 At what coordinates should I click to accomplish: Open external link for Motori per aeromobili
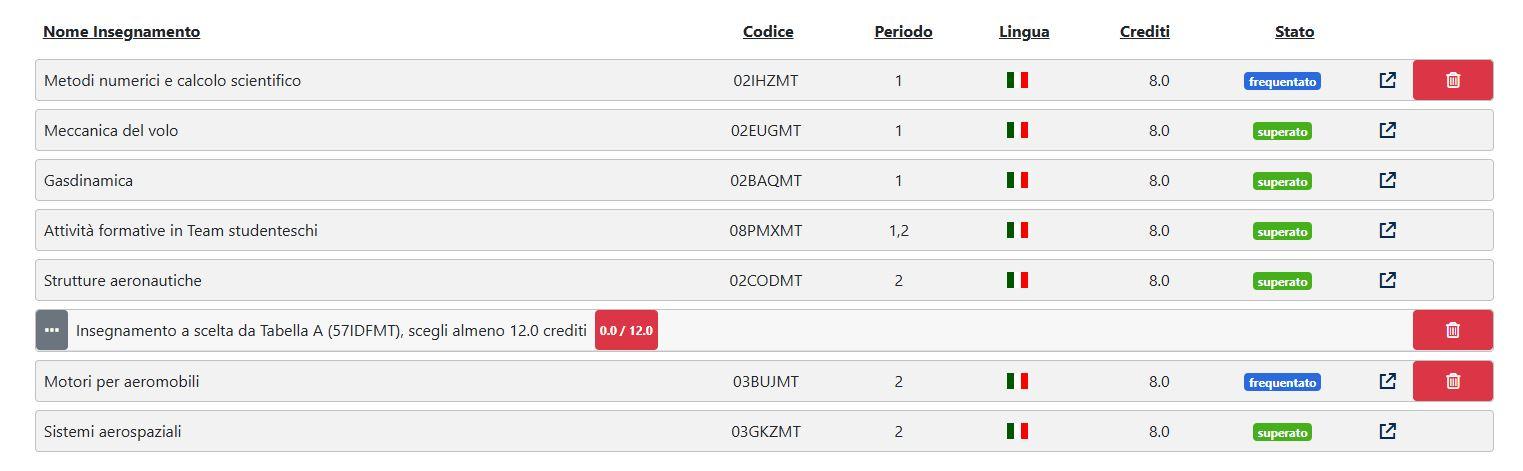1387,381
